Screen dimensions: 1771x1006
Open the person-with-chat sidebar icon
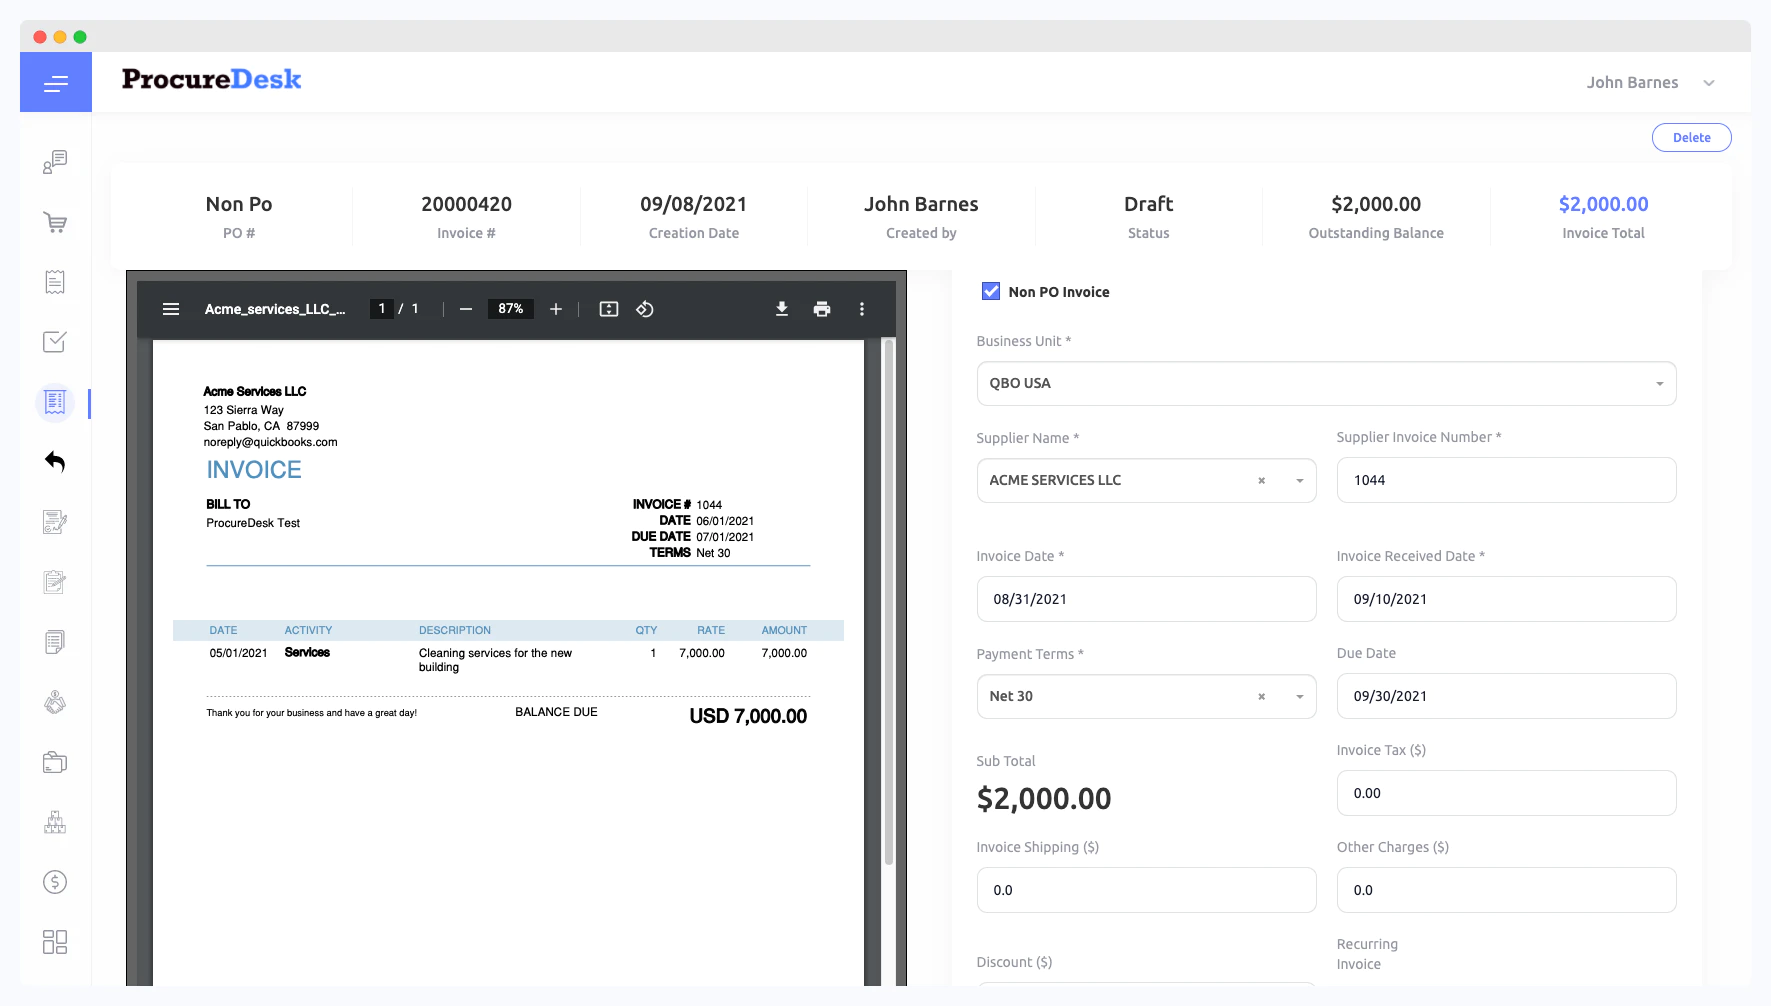tap(55, 162)
